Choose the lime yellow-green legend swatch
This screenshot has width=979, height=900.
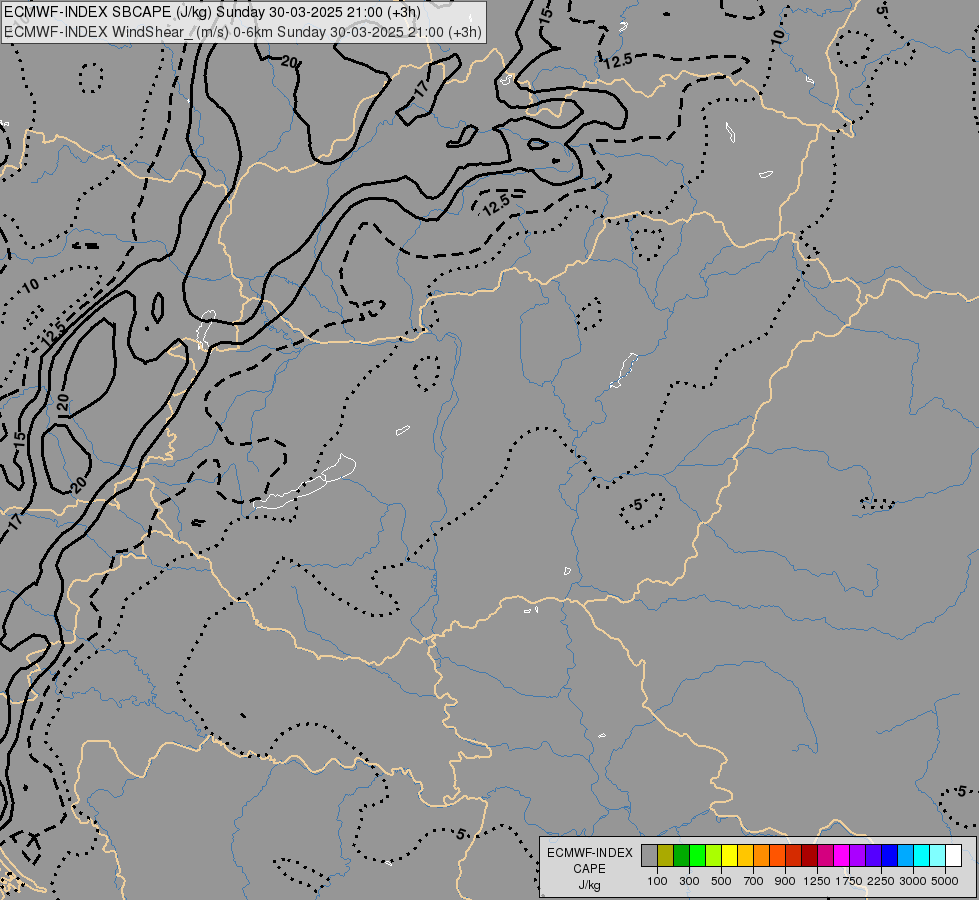coord(713,855)
